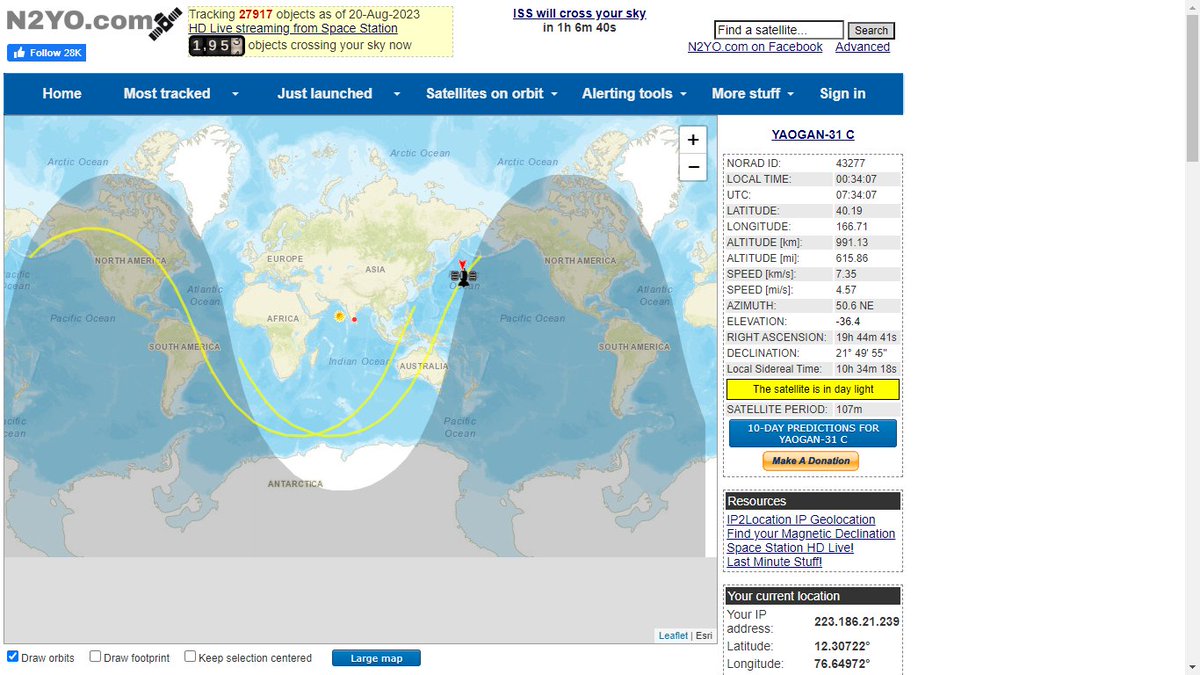The width and height of the screenshot is (1200, 675).
Task: Expand the Alerting tools dropdown arrow
Action: [683, 94]
